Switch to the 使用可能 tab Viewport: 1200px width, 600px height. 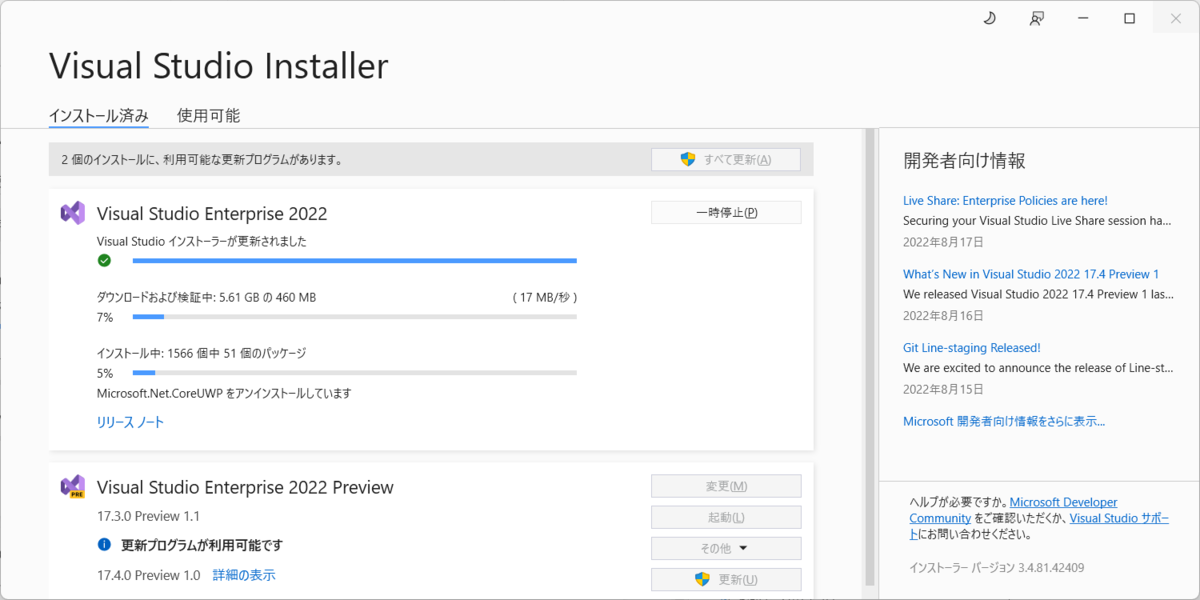pos(208,115)
